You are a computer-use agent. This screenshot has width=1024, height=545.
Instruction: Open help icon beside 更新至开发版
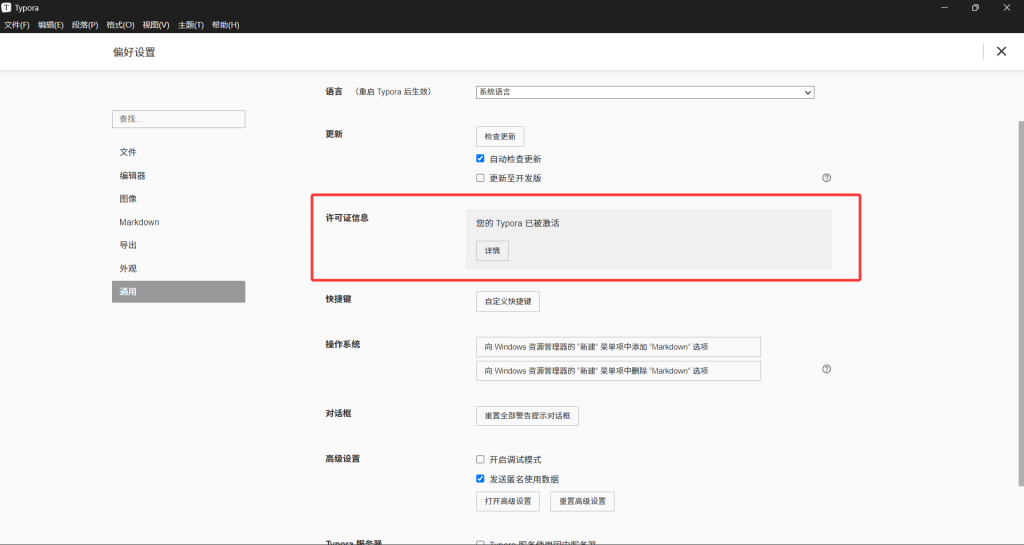(826, 178)
